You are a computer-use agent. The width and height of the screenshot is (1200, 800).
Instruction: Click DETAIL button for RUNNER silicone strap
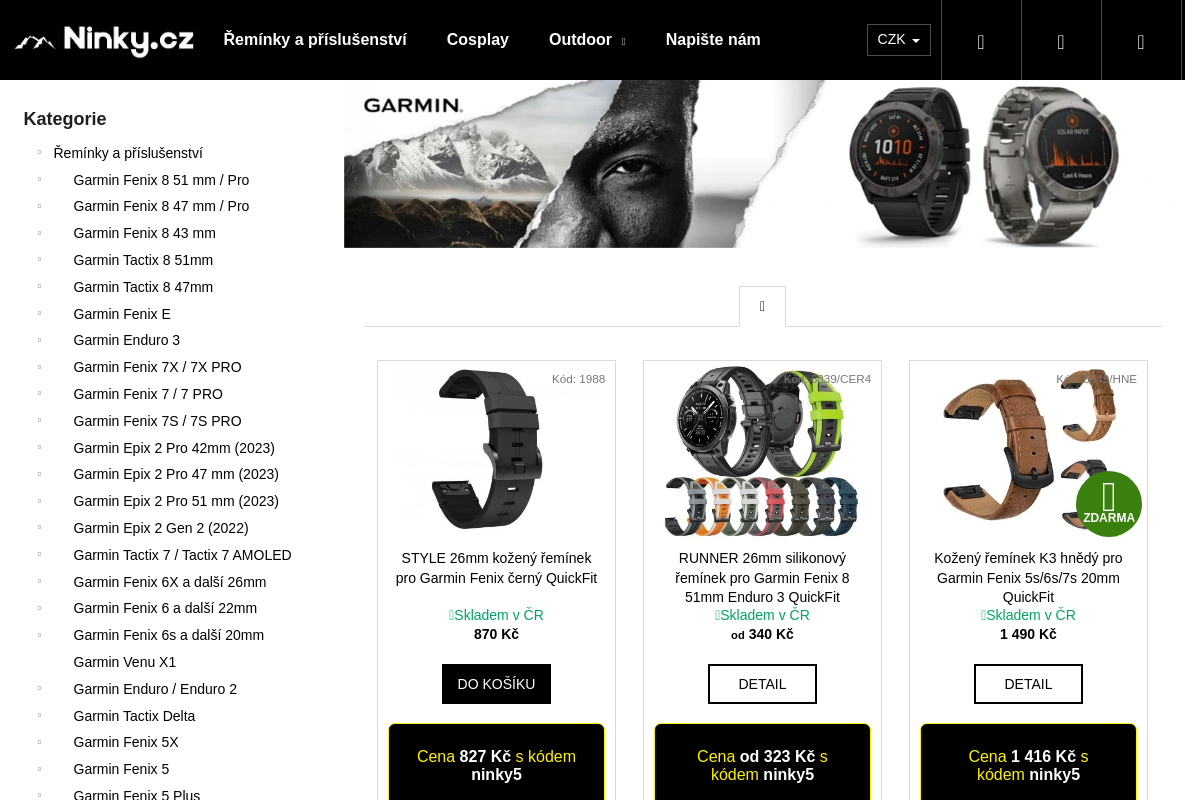coord(762,684)
